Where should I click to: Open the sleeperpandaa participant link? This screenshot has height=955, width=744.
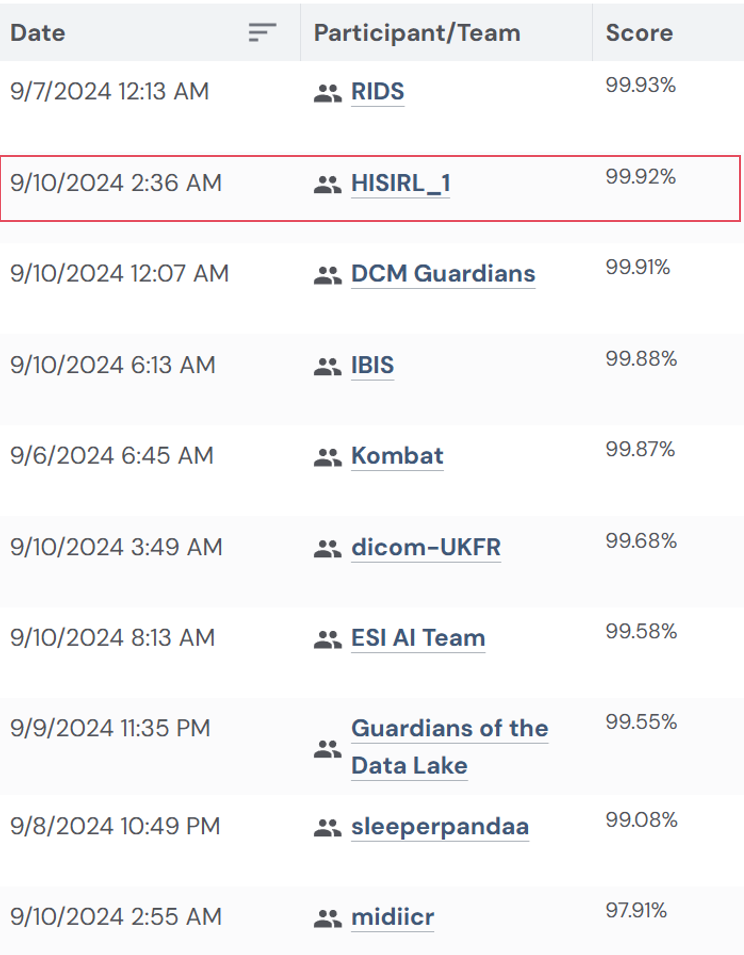pyautogui.click(x=440, y=827)
